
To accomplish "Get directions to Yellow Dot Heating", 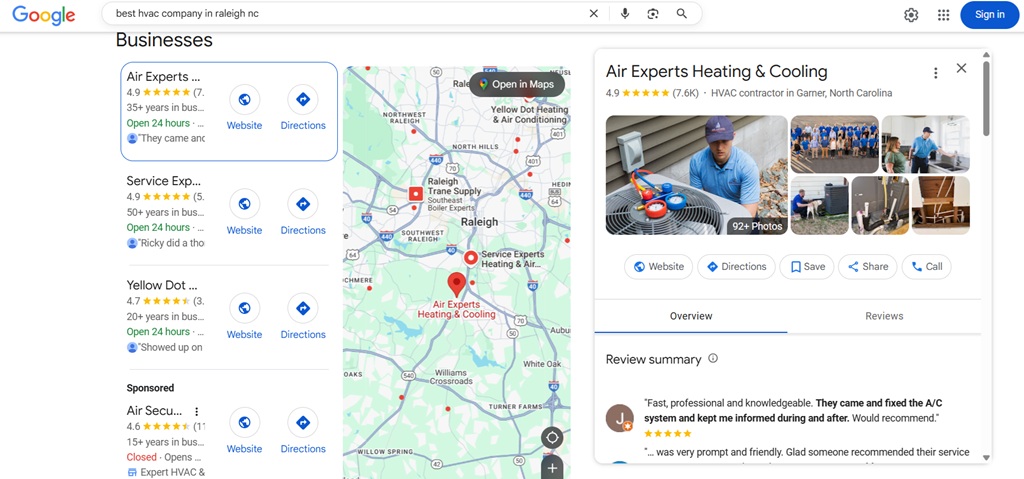I will coord(302,308).
